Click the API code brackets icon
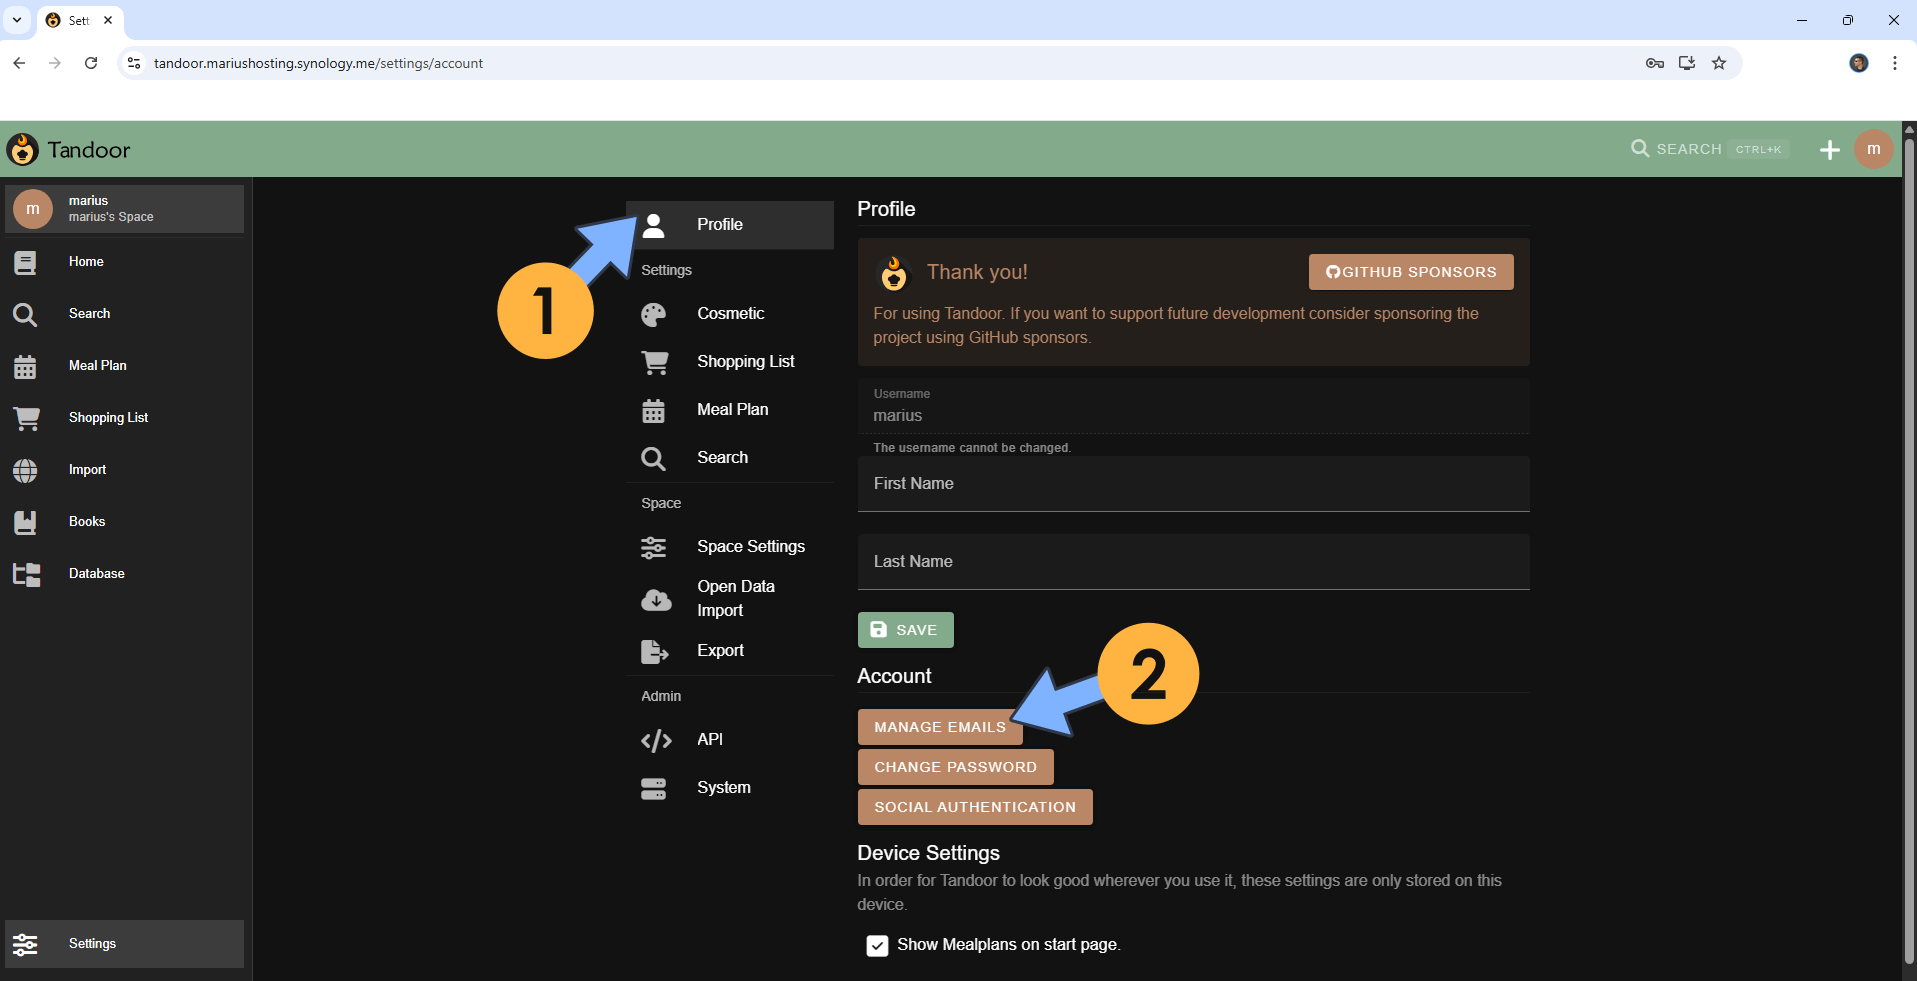The image size is (1917, 981). pos(655,740)
